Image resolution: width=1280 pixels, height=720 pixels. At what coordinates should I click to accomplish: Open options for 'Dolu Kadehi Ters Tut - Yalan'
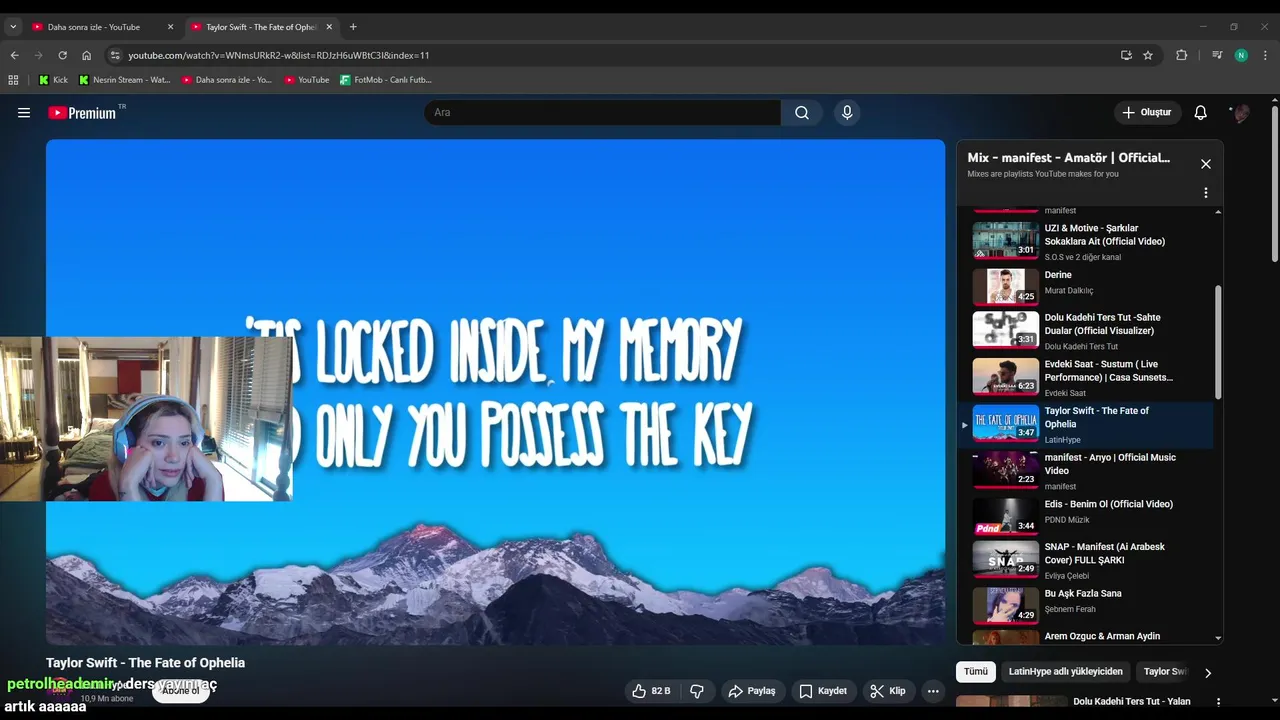point(1217,702)
